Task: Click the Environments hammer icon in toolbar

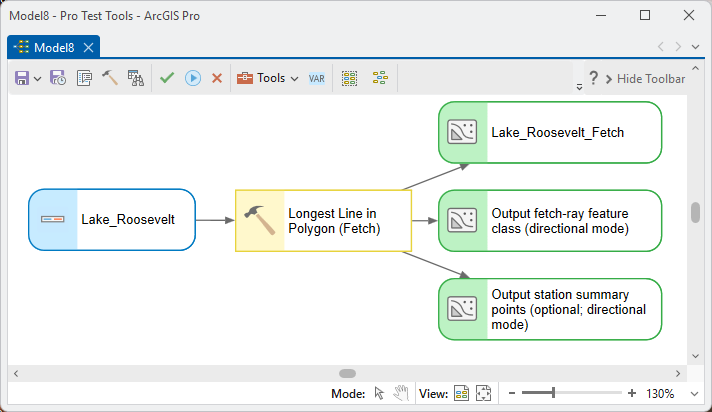Action: coord(110,78)
